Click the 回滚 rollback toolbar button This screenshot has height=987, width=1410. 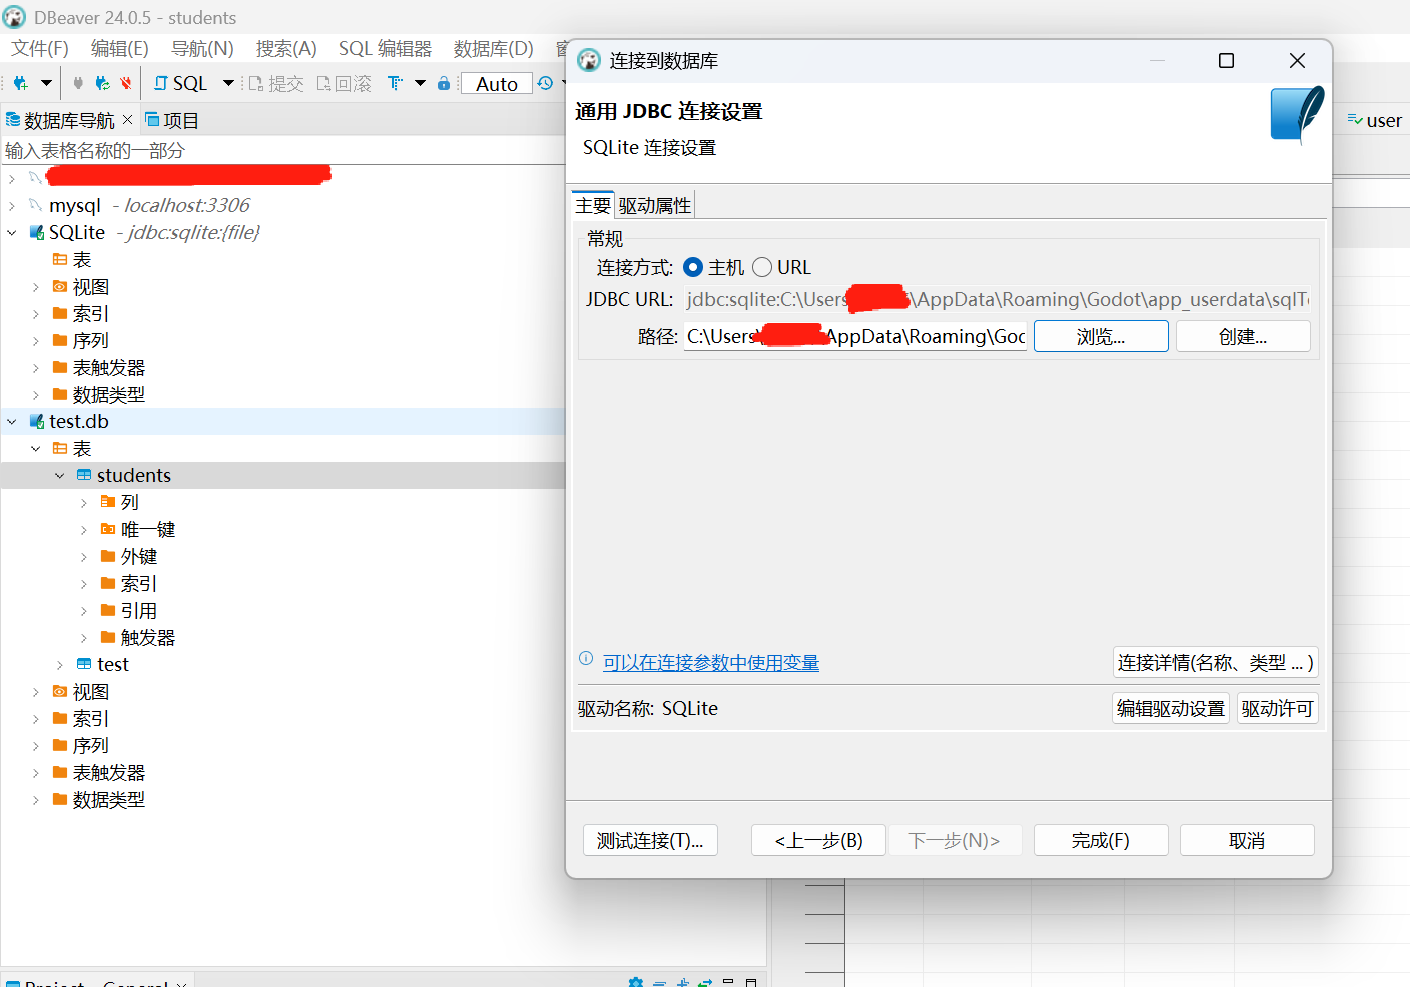343,83
